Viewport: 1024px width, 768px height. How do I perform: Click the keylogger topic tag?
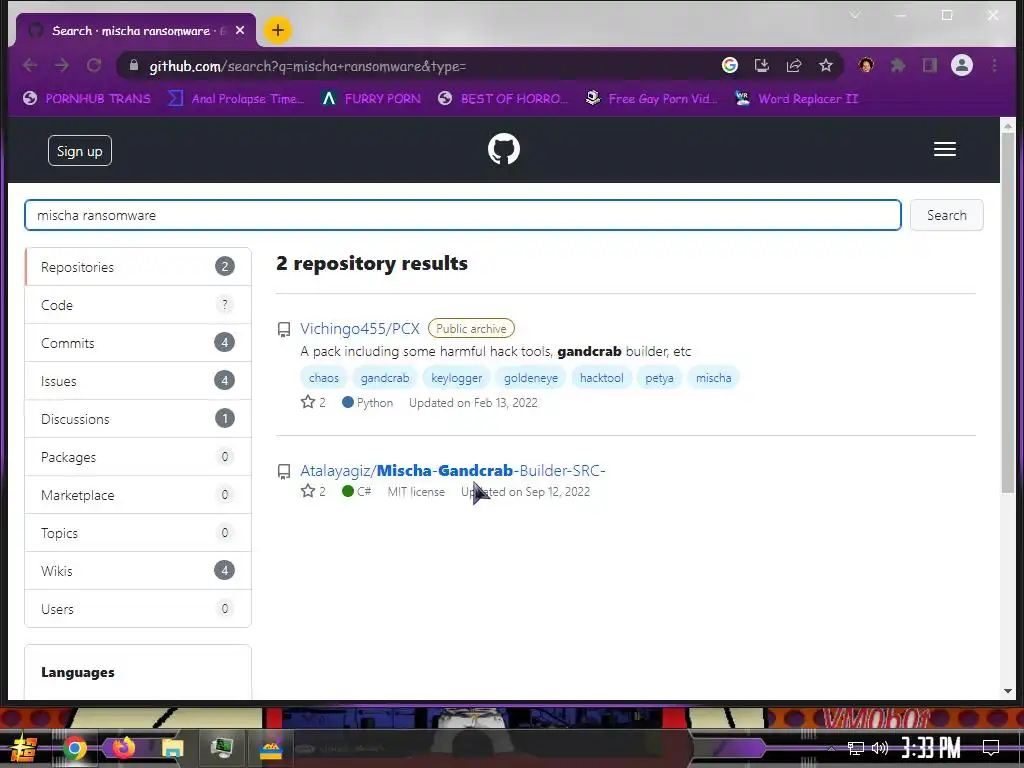(x=456, y=377)
